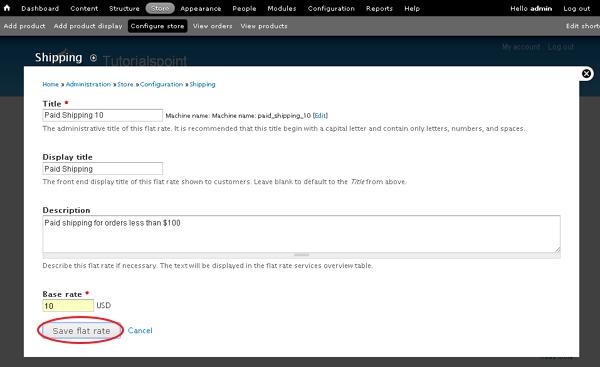Click inside the Description textarea
The height and width of the screenshot is (367, 600).
coord(302,234)
